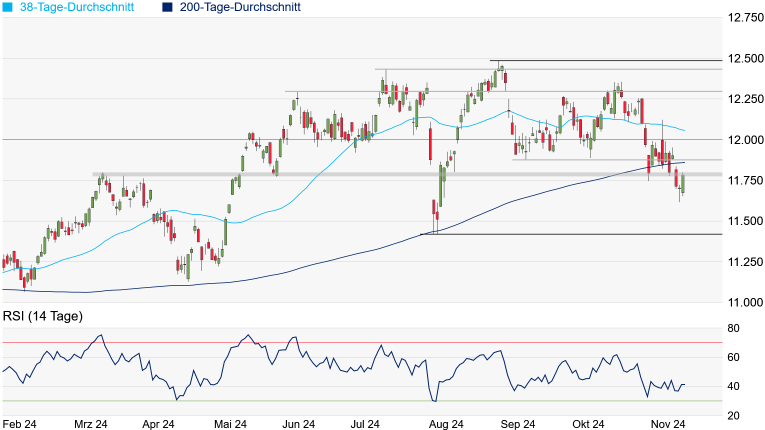765x430 pixels.
Task: Click the RSI axis value 80
Action: coord(733,328)
